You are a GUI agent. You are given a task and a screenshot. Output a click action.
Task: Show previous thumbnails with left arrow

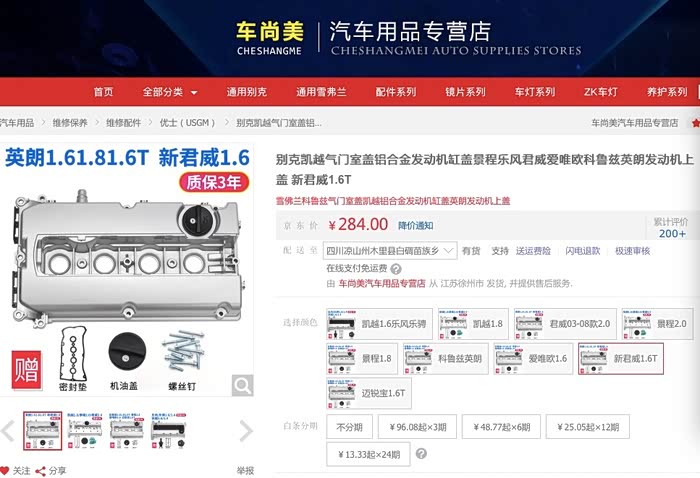click(8, 431)
